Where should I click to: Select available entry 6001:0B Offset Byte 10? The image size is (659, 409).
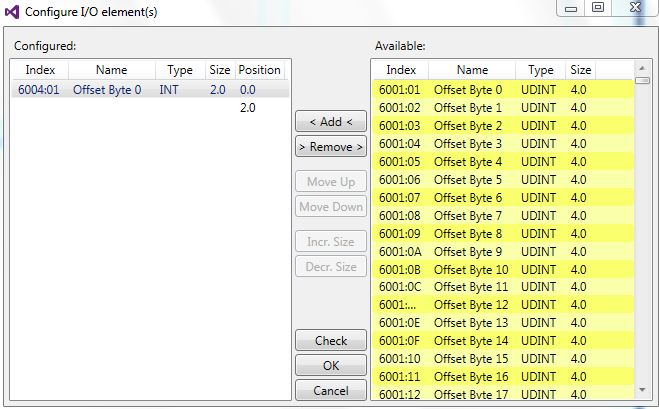[x=503, y=269]
